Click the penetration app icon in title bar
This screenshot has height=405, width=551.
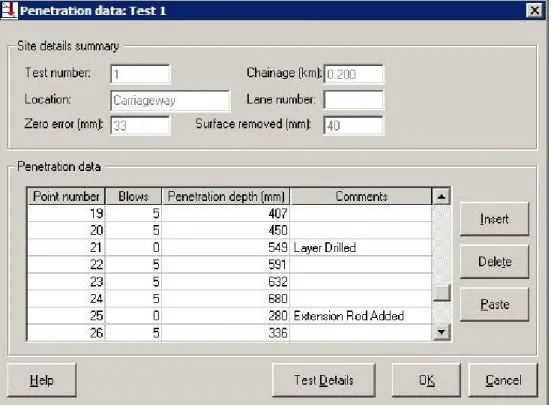(9, 10)
